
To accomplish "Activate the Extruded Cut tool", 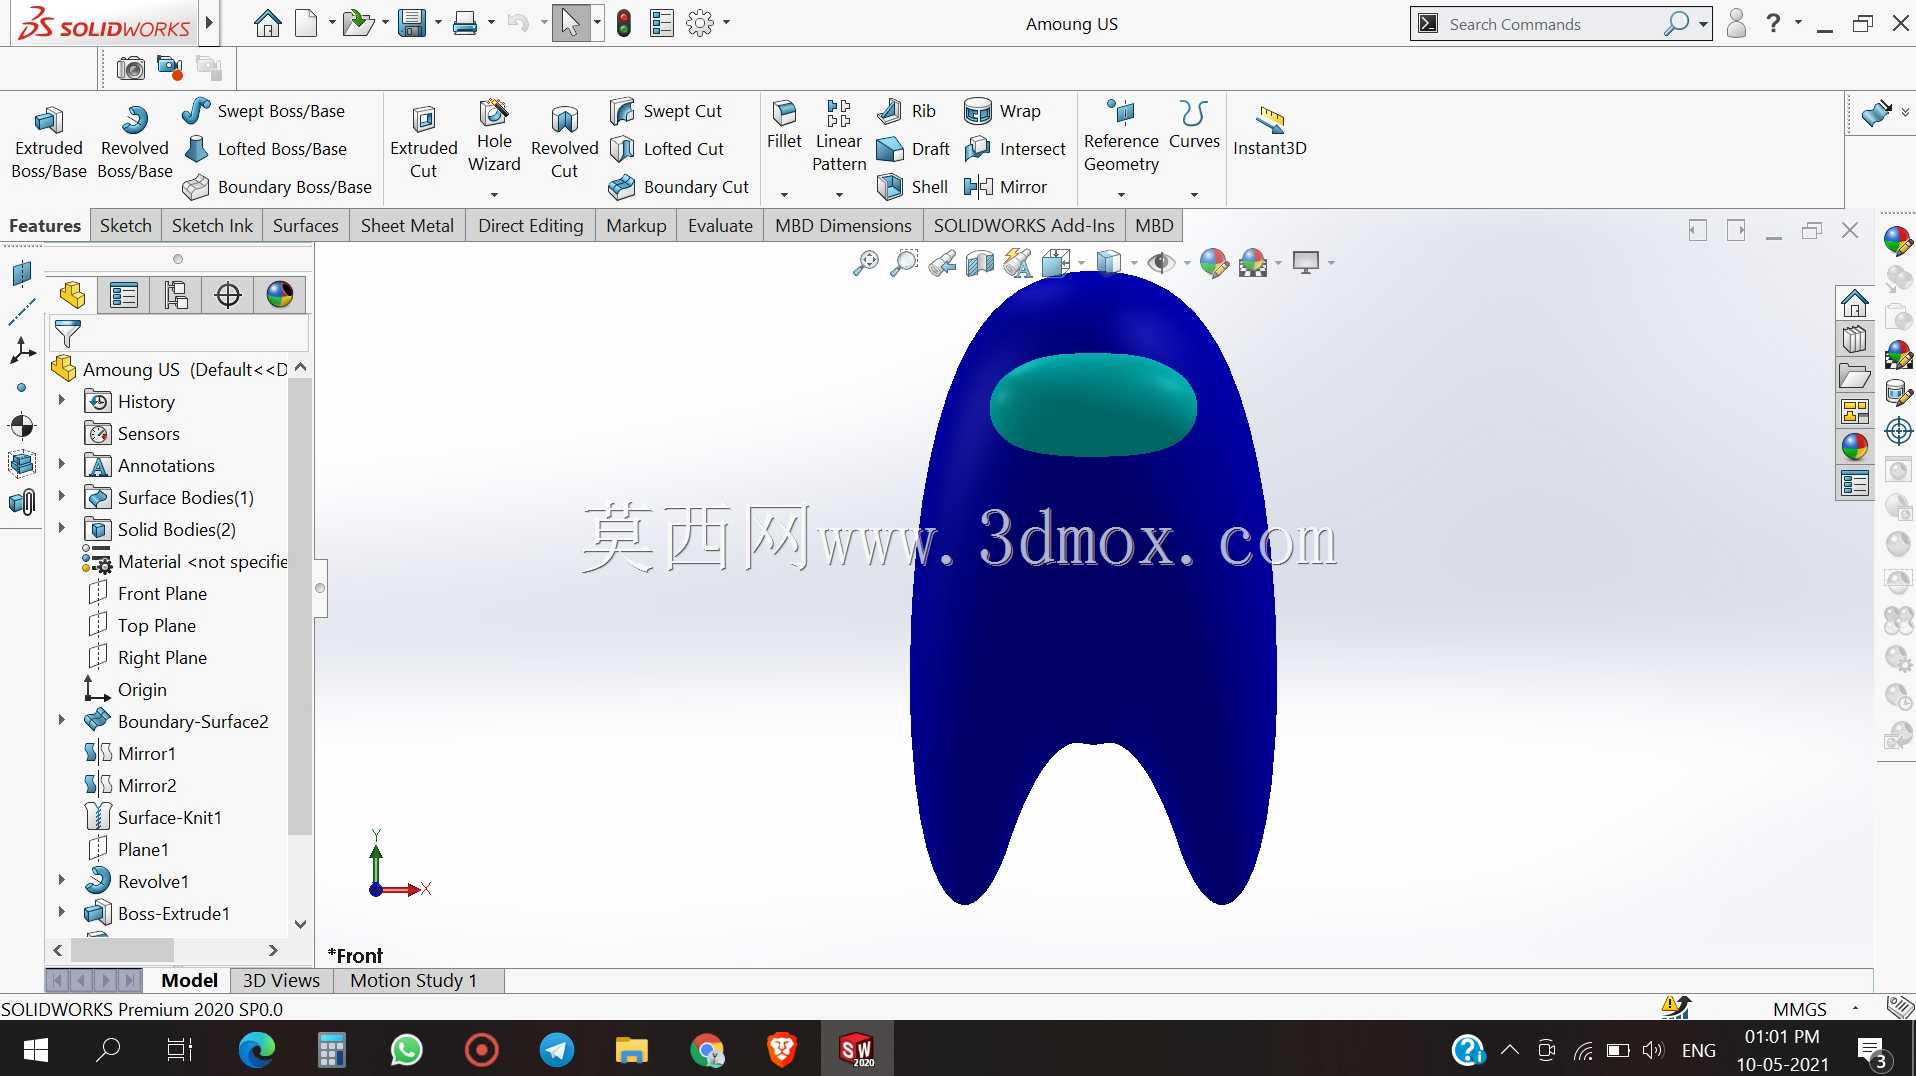I will coord(423,143).
